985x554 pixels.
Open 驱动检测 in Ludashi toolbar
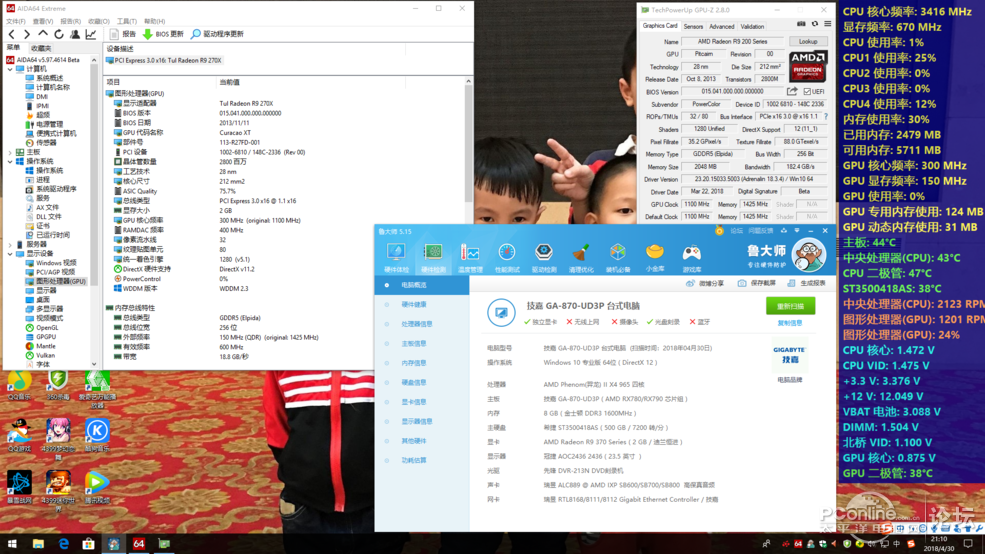click(544, 258)
